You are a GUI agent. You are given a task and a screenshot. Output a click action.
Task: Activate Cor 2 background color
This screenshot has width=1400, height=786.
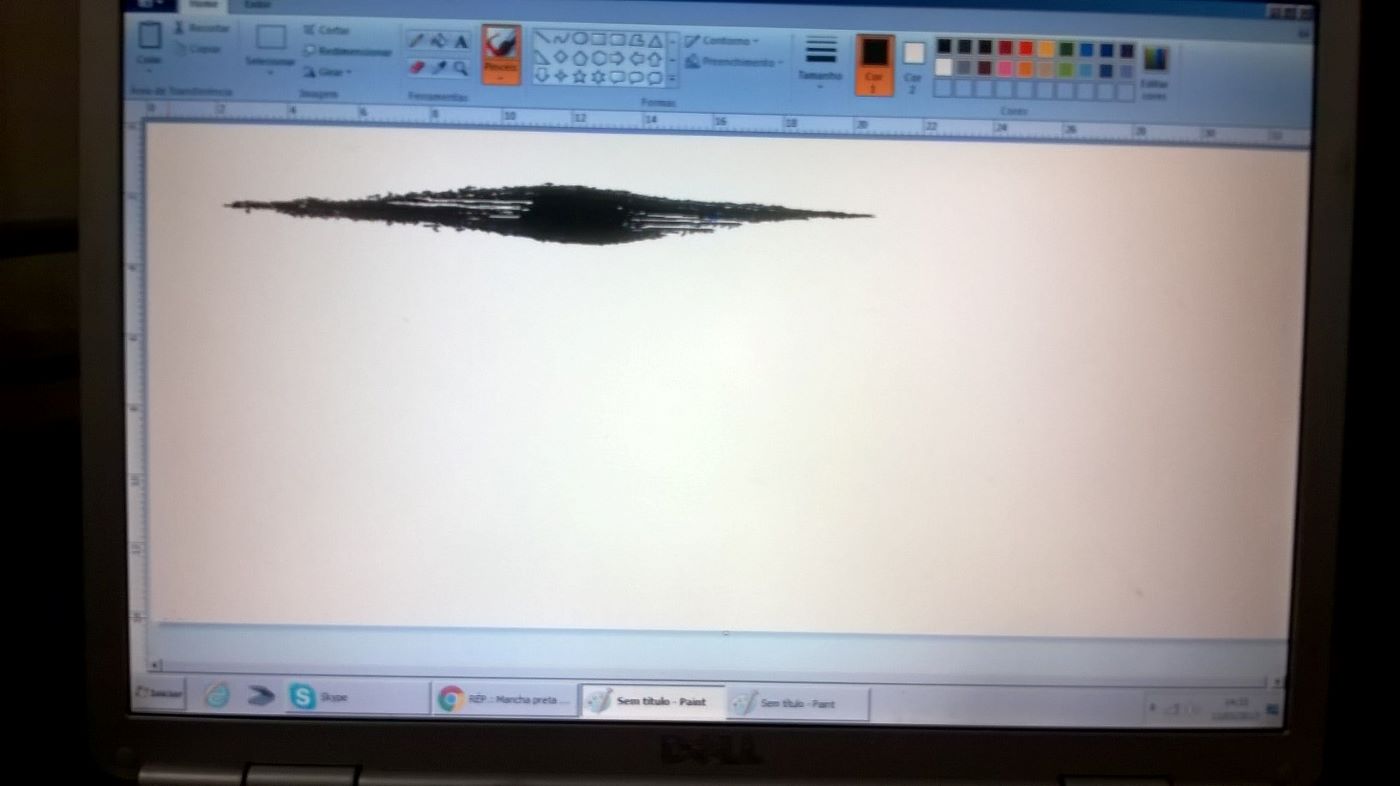point(913,67)
